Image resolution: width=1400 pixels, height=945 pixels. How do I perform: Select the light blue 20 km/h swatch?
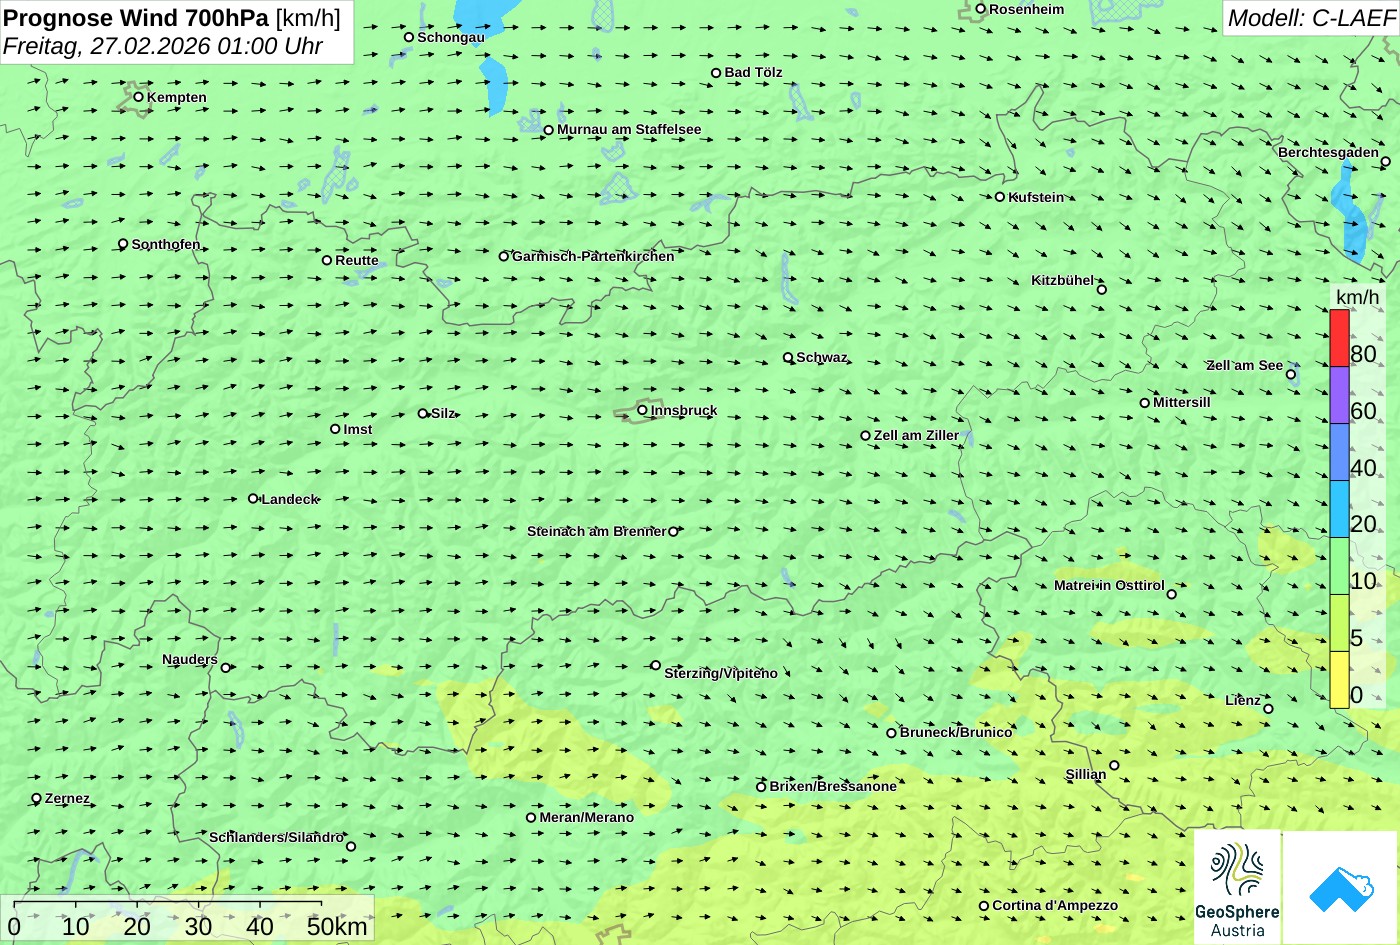[x=1339, y=509]
